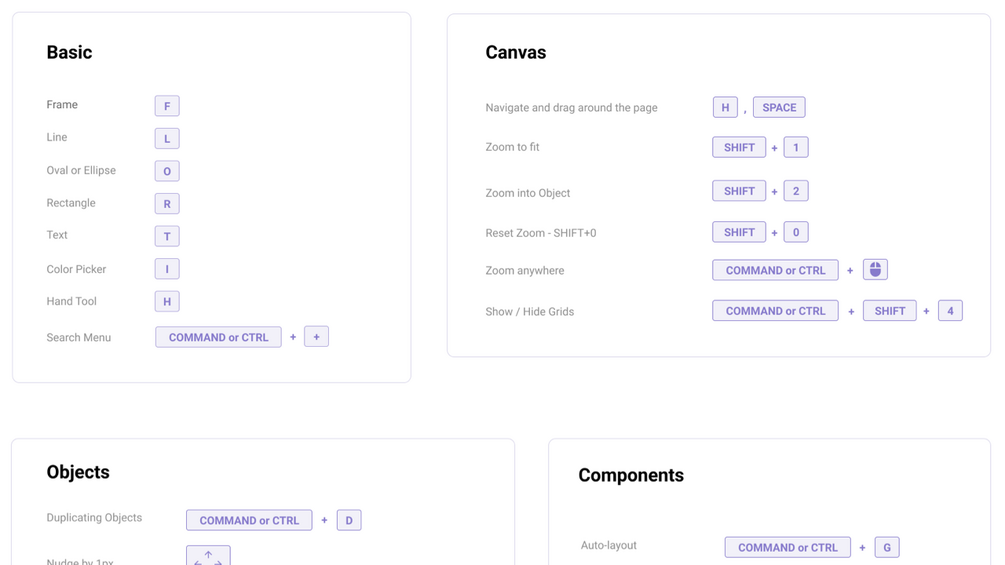Screen dimensions: 1005x565
Task: Click the O key for Oval or Ellipse
Action: [167, 171]
